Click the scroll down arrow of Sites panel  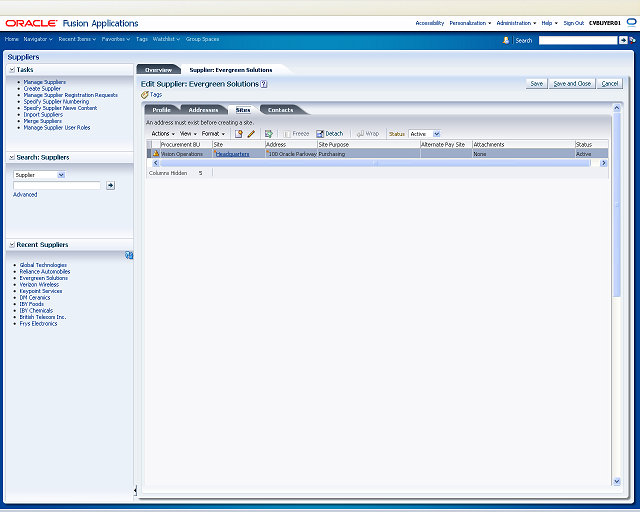tap(617, 481)
